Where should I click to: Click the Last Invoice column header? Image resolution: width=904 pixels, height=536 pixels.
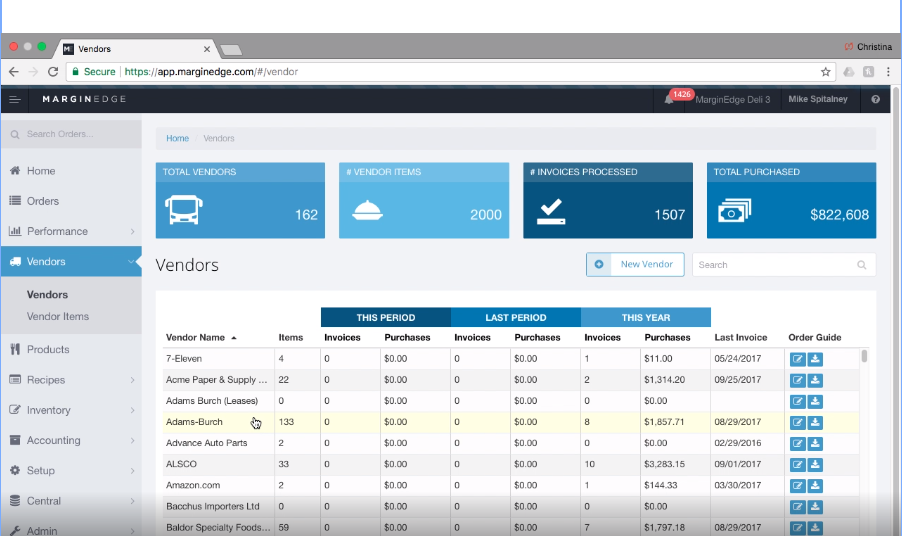coord(740,338)
